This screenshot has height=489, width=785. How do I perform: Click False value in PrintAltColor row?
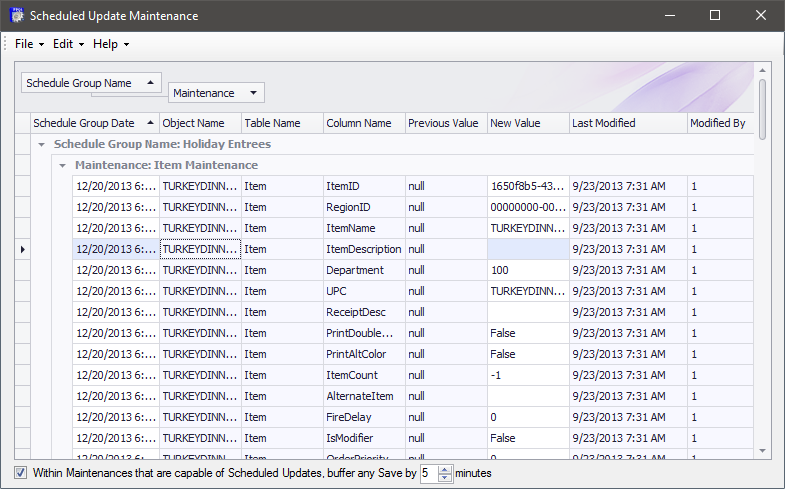pyautogui.click(x=528, y=354)
